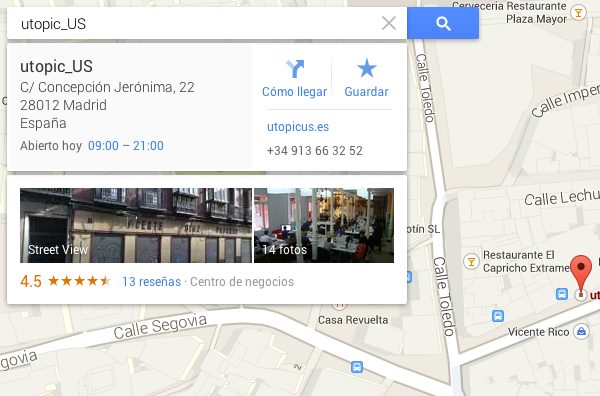Click phone number +34 913 66 32 52
This screenshot has width=600, height=396.
(x=315, y=150)
